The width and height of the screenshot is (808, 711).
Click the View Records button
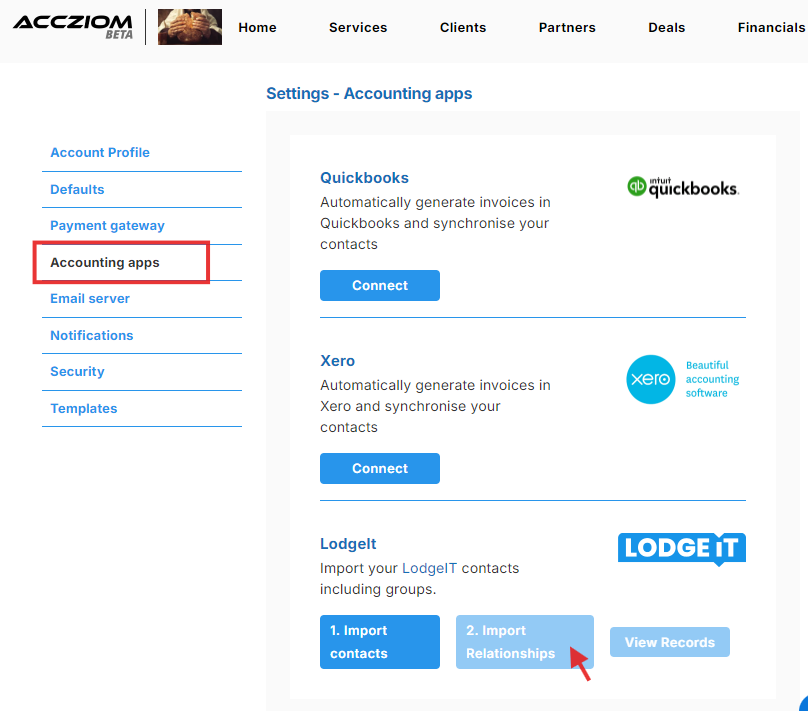pyautogui.click(x=669, y=642)
